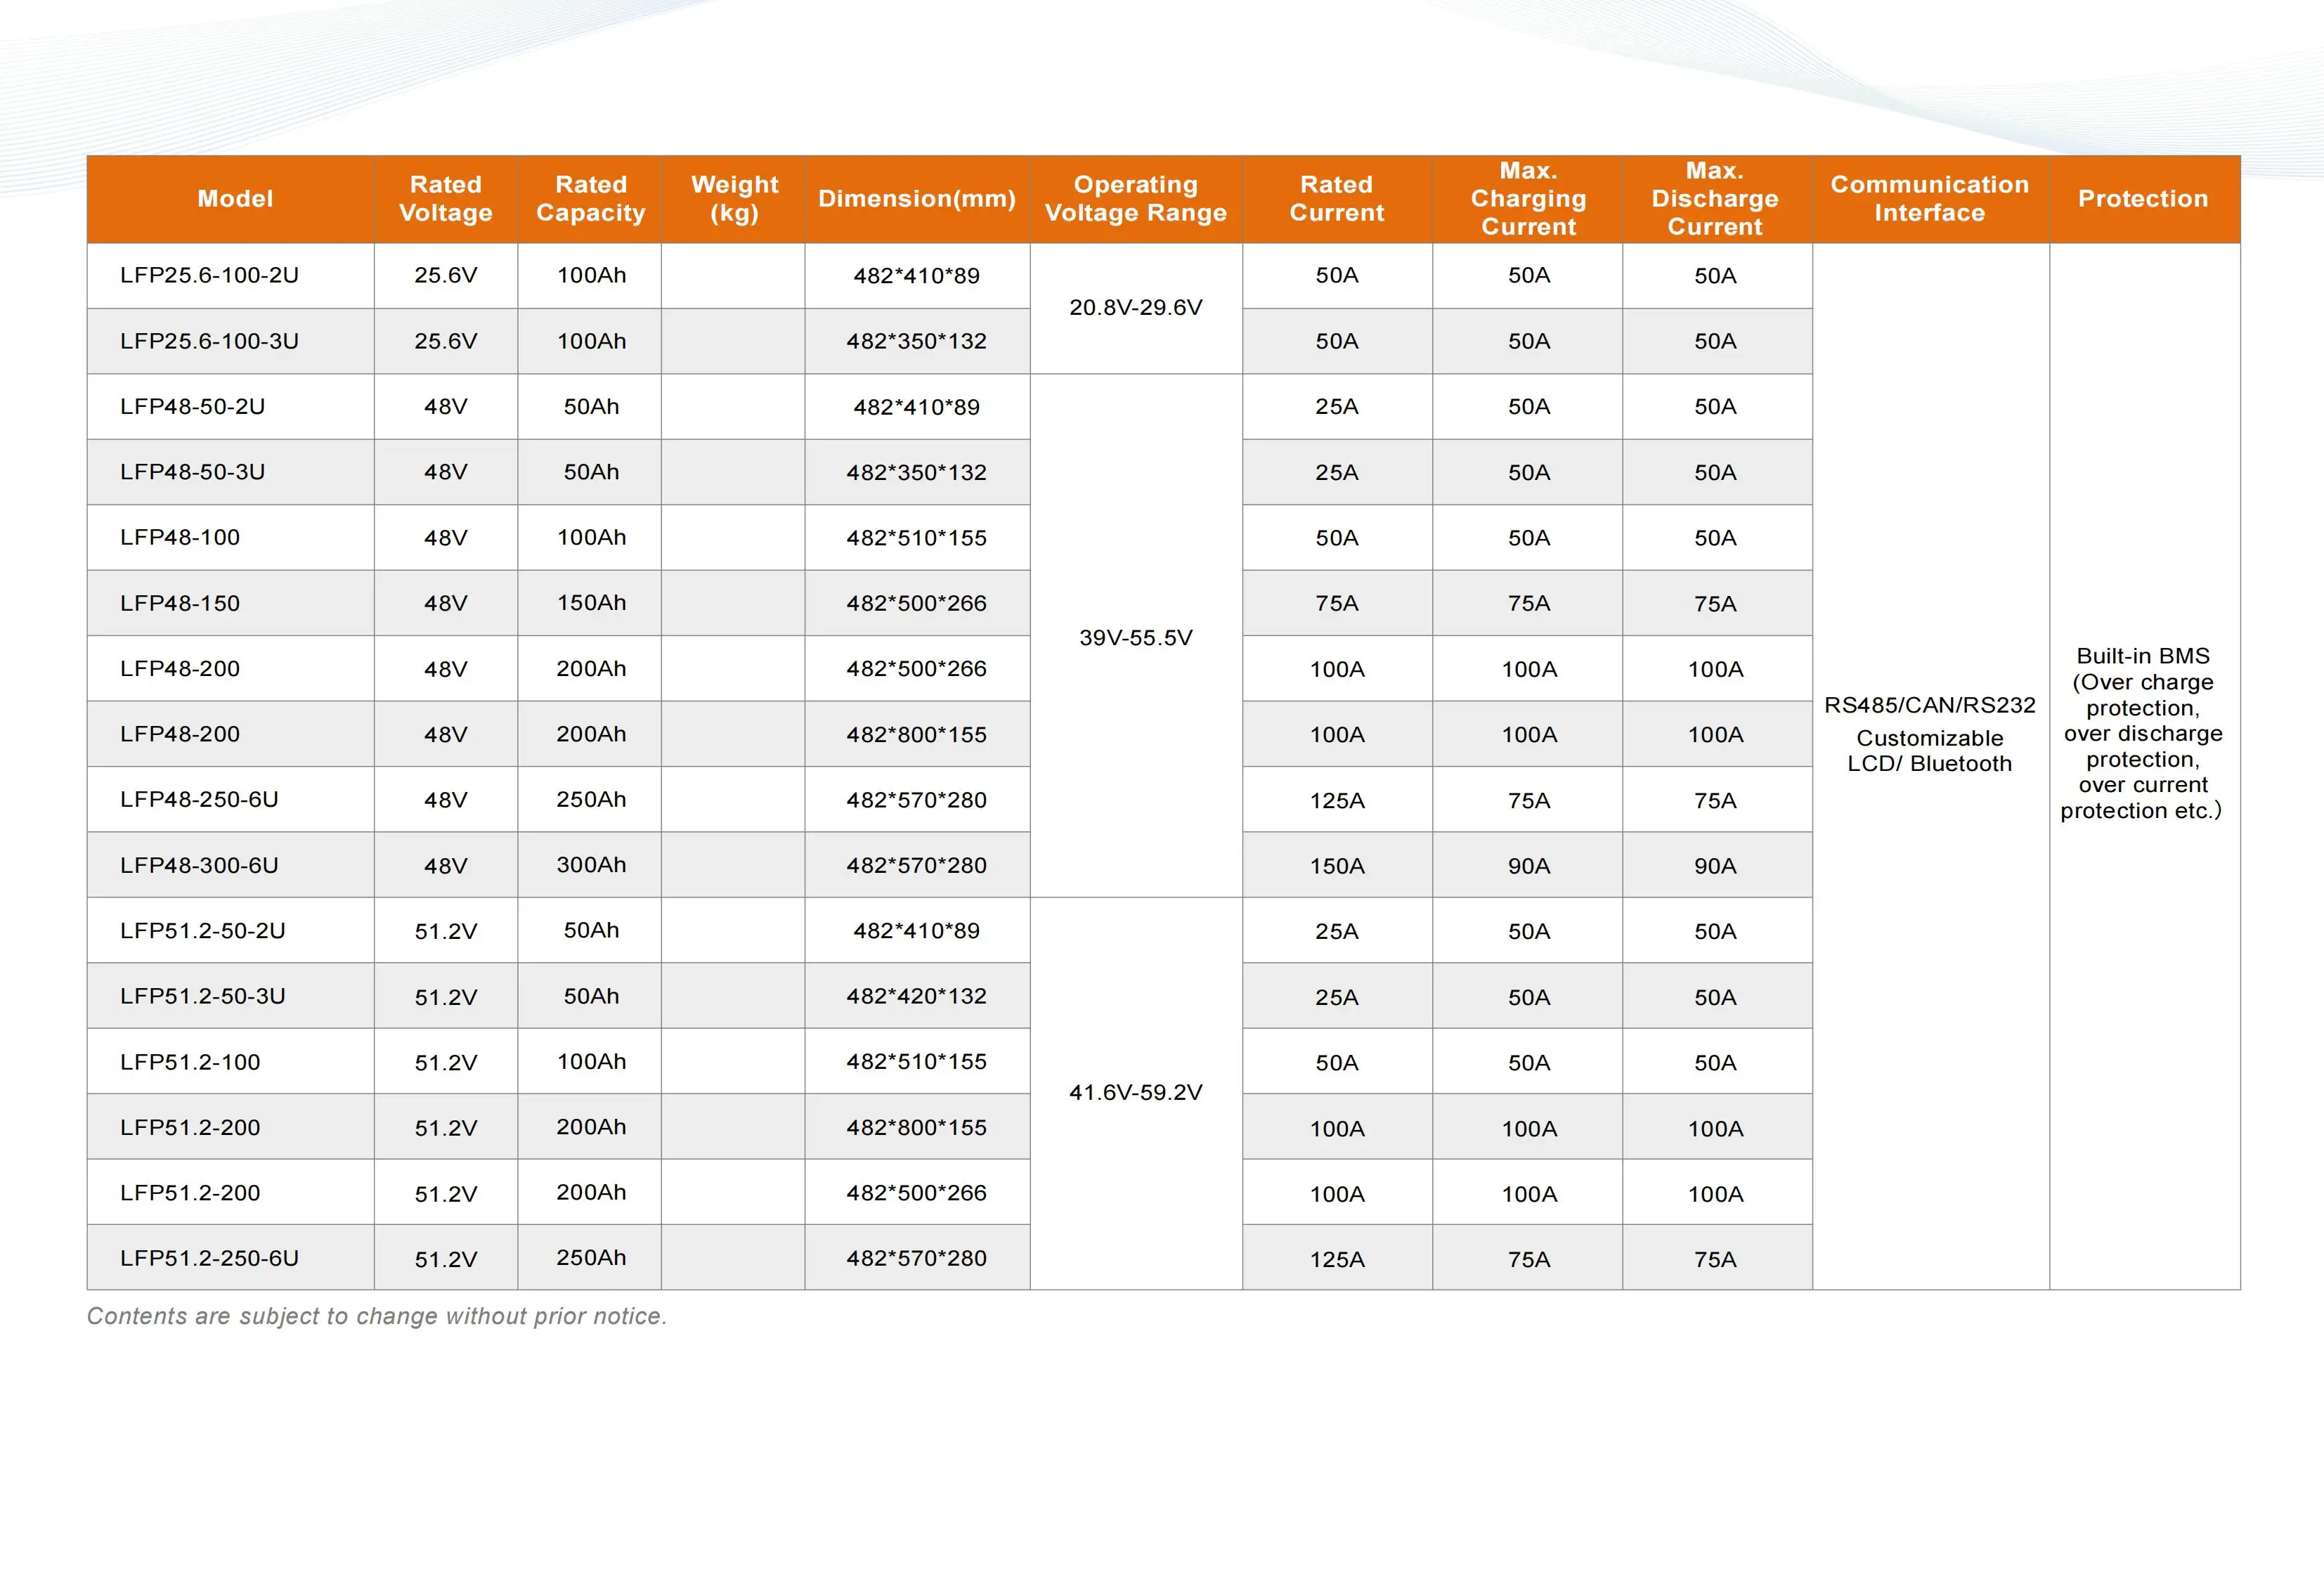Click the Built-in BMS protection description

tap(2142, 733)
